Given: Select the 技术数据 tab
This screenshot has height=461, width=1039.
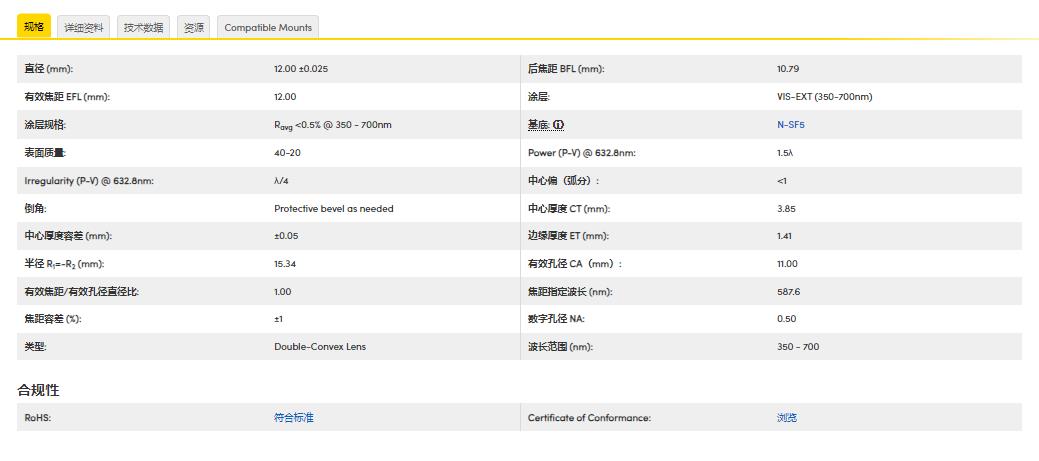Looking at the screenshot, I should [x=143, y=27].
